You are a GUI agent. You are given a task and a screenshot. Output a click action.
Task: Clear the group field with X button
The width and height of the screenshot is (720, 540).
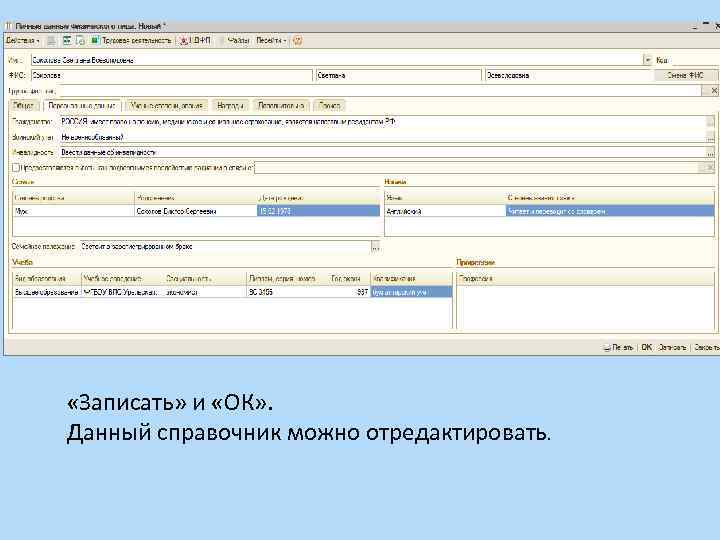[x=714, y=91]
